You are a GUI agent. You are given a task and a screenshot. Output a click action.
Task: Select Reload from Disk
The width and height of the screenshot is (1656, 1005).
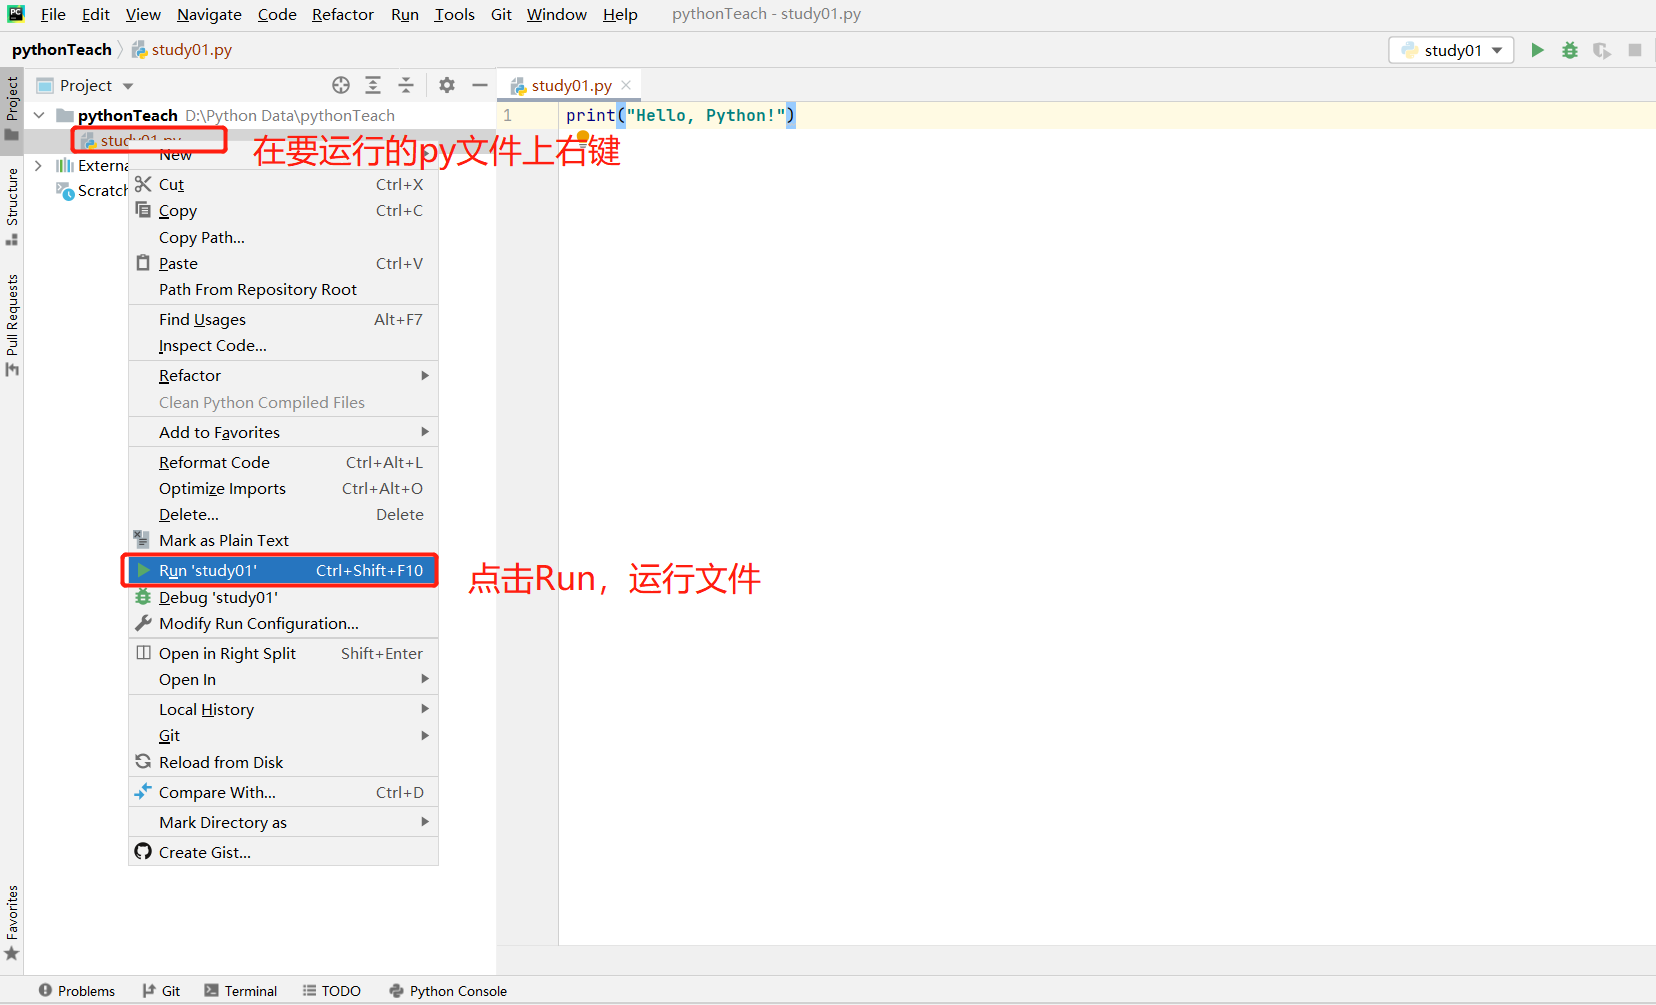click(x=284, y=762)
